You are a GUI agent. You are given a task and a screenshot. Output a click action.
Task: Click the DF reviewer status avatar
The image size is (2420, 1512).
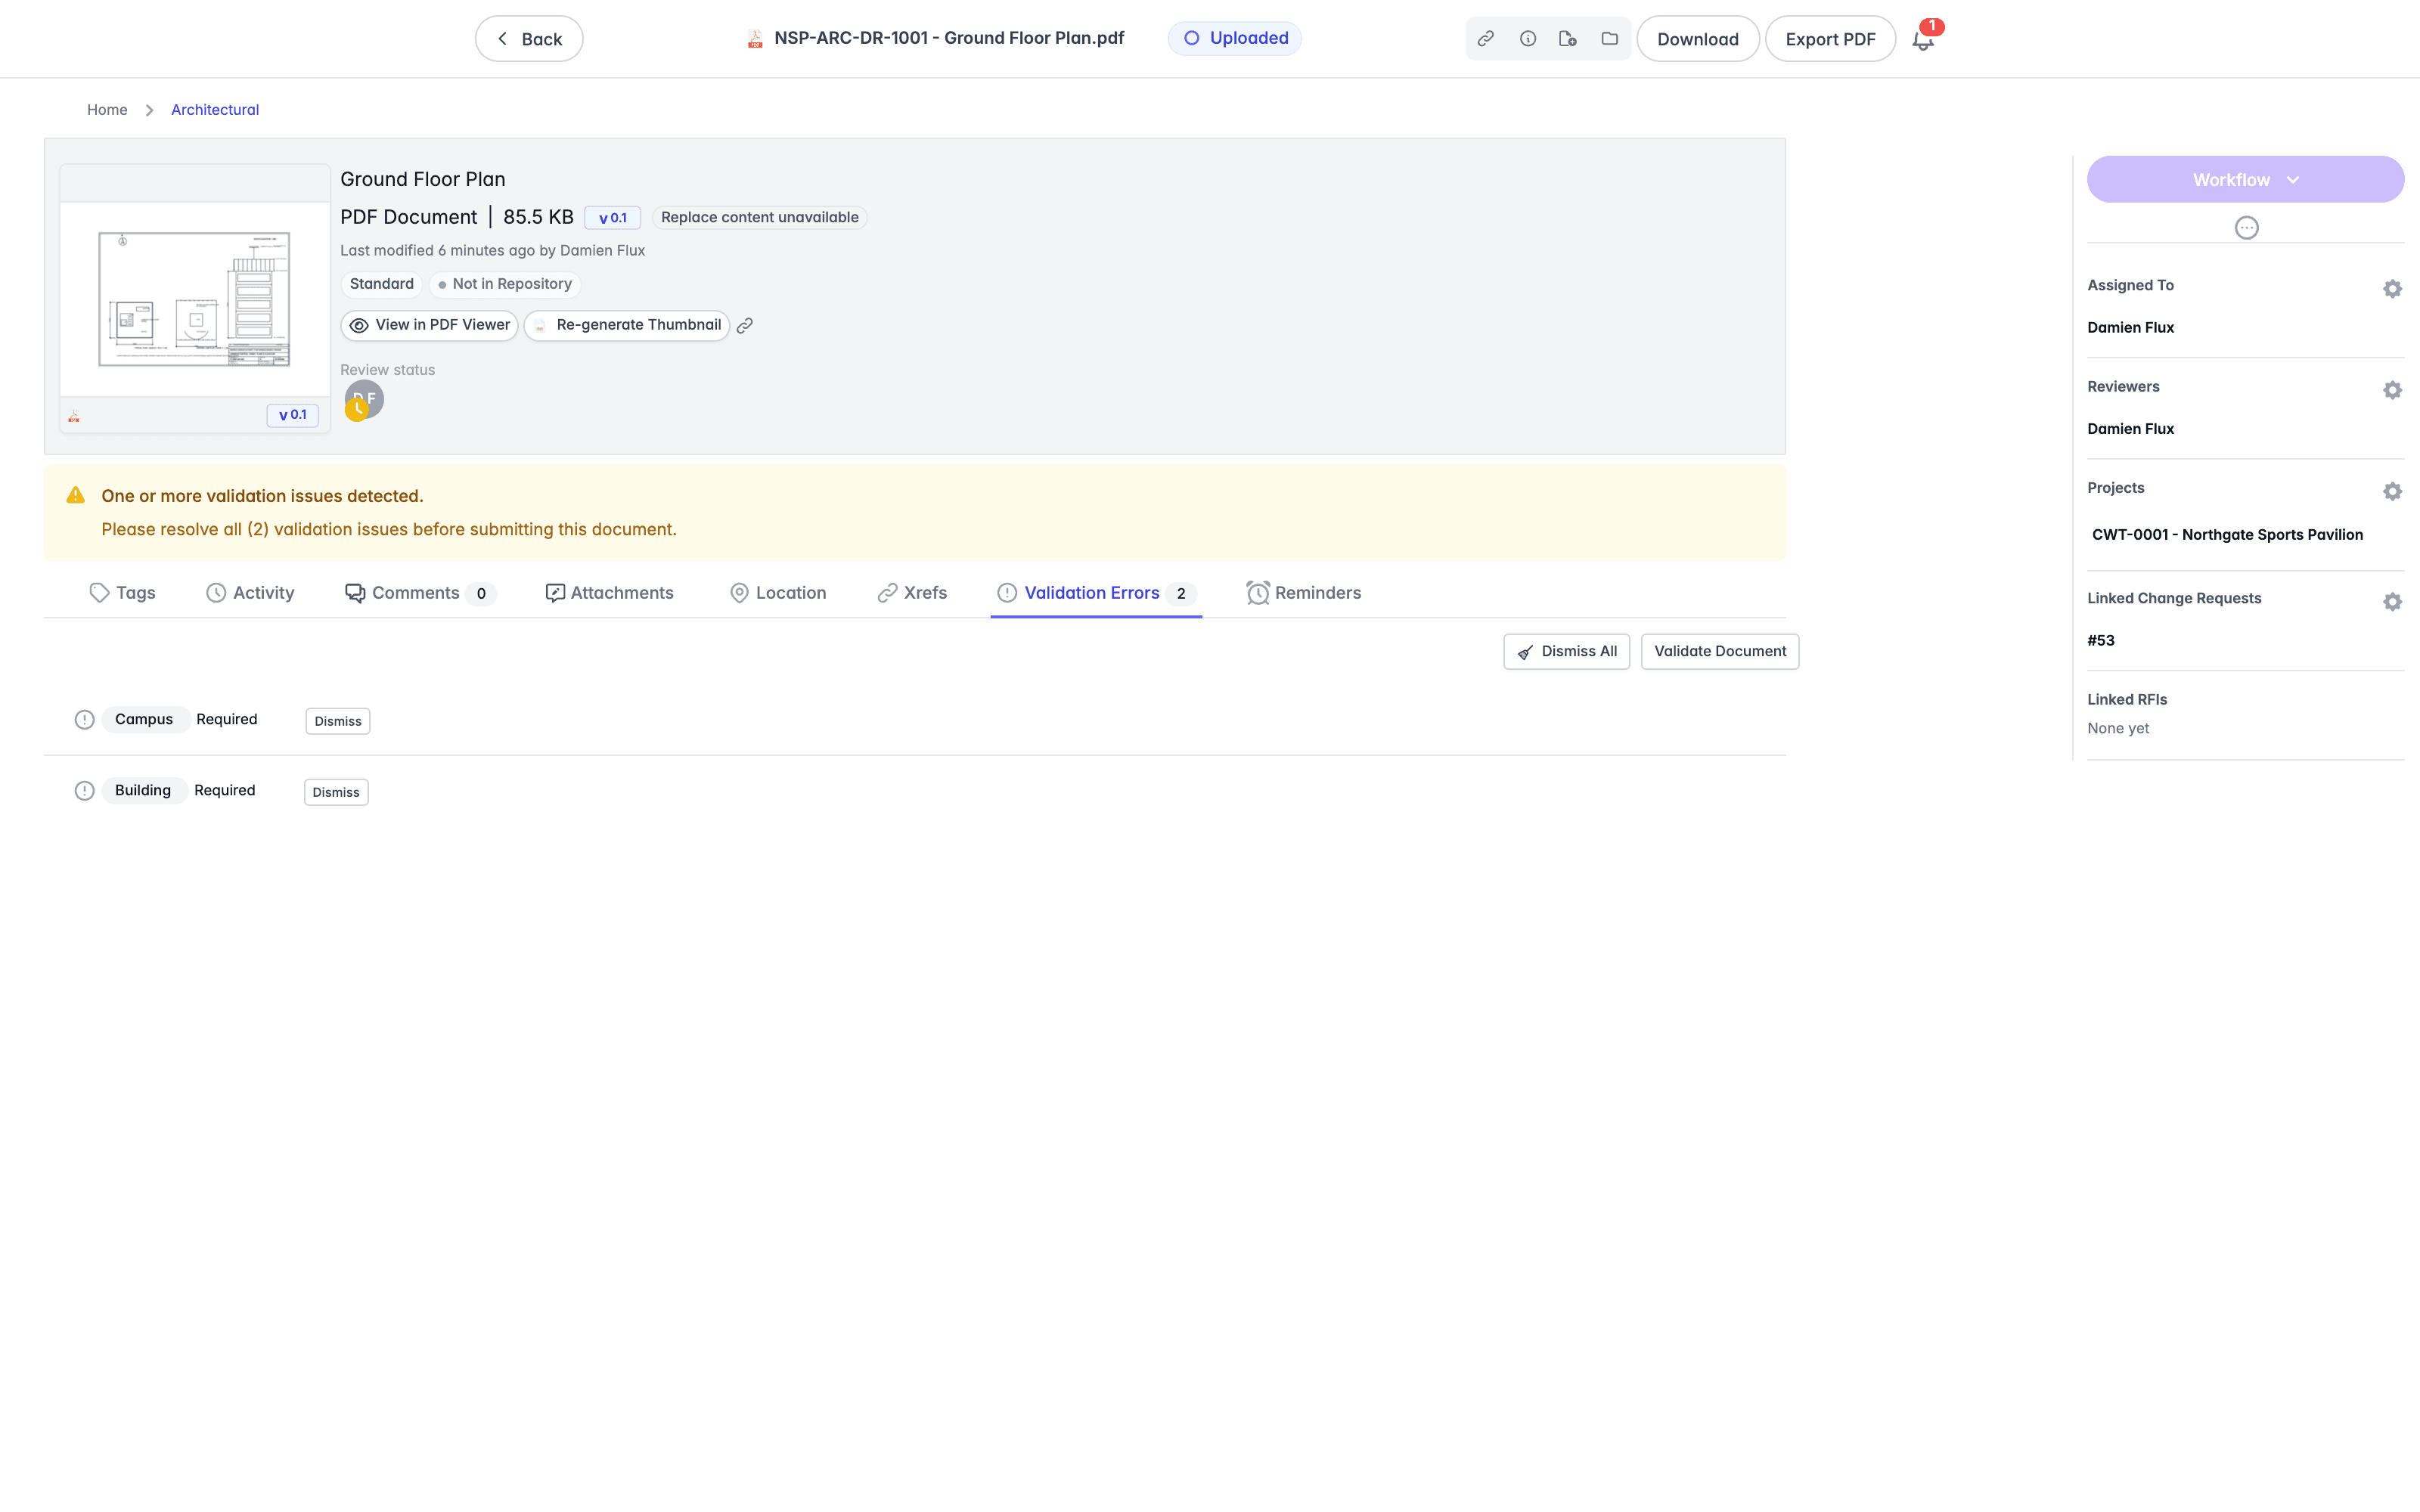[364, 400]
